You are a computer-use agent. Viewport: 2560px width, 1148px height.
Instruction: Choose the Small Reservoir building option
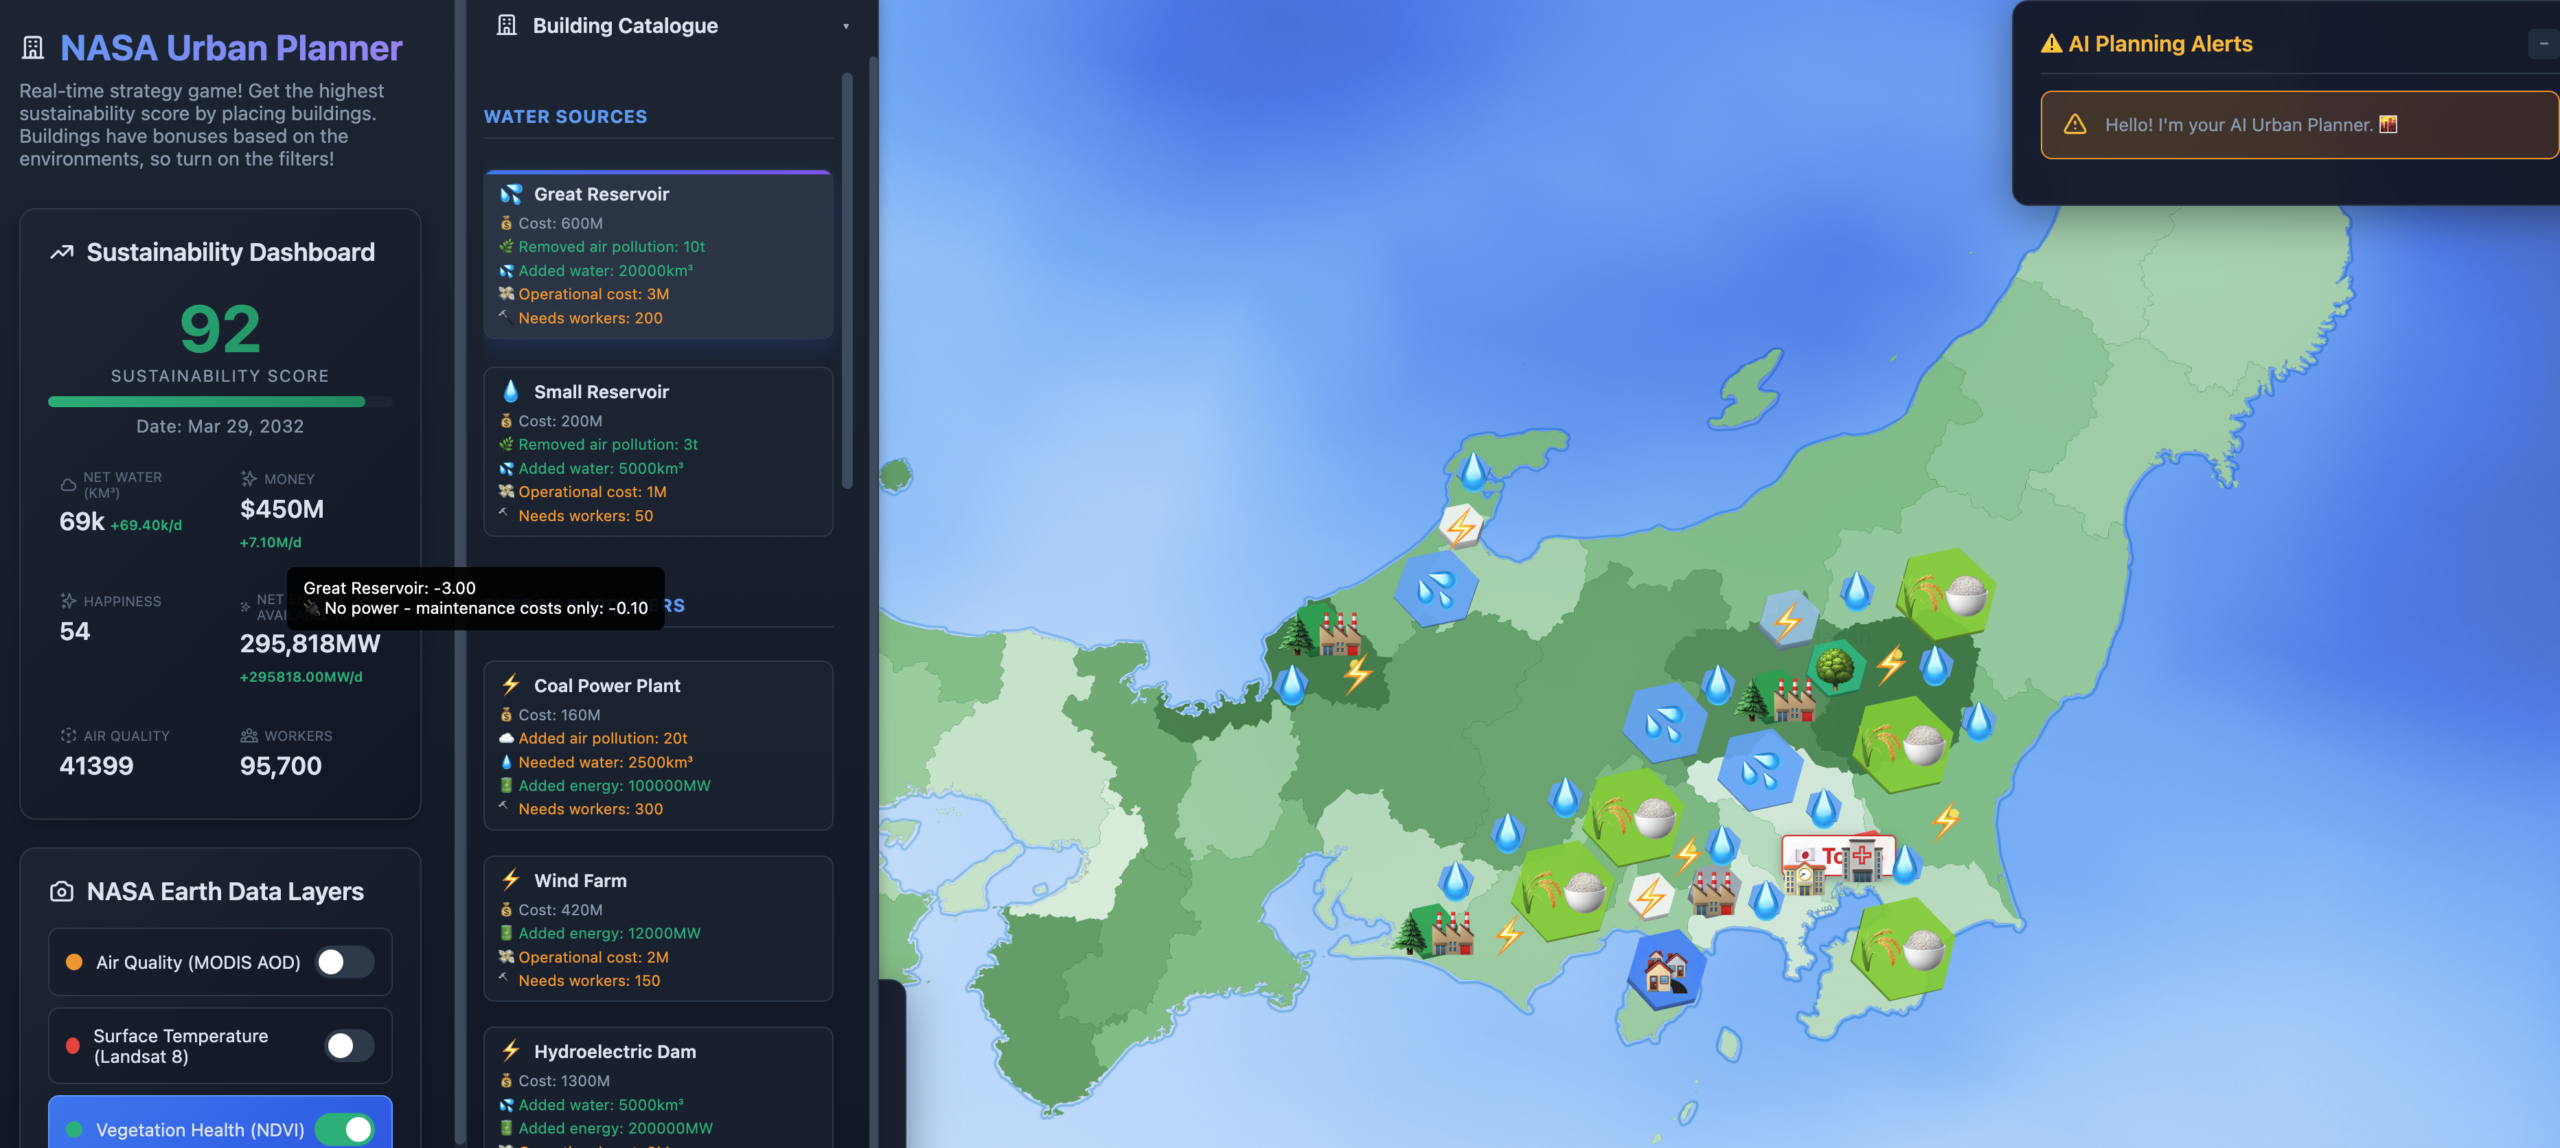[x=658, y=452]
